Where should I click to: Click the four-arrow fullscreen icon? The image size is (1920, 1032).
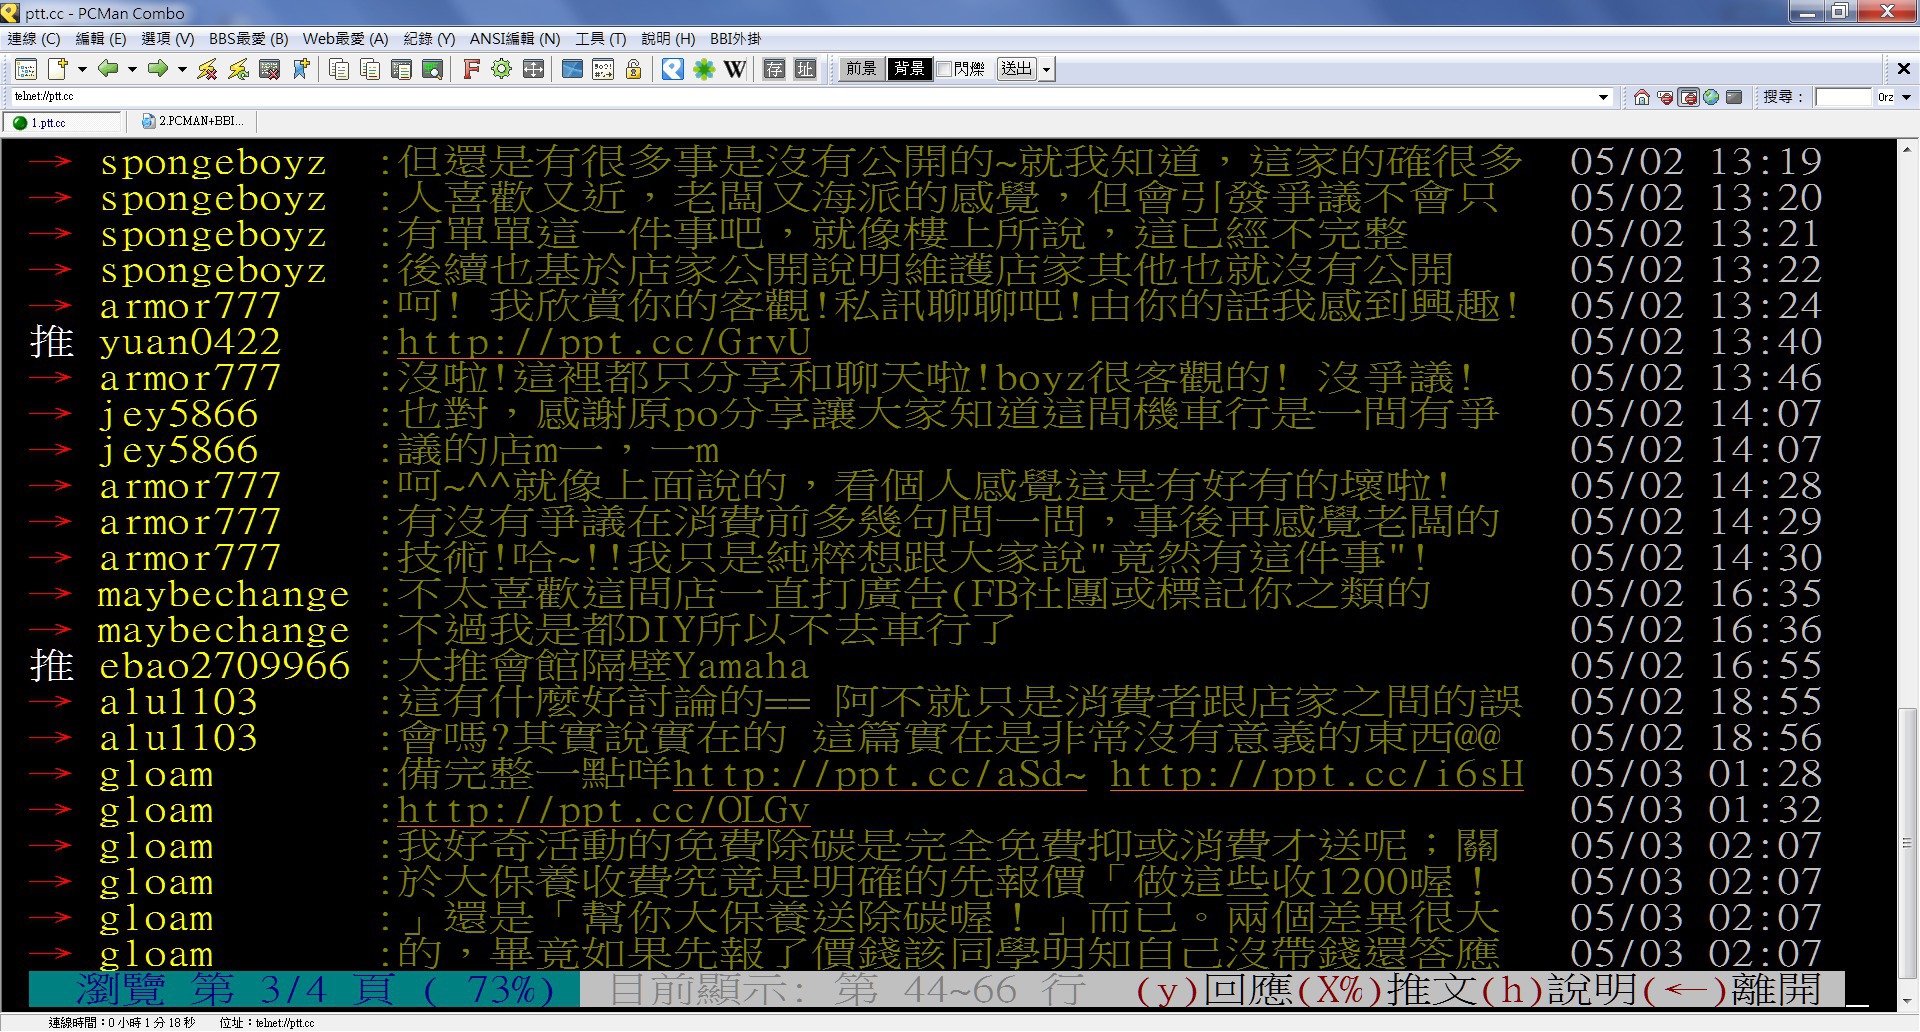point(533,69)
